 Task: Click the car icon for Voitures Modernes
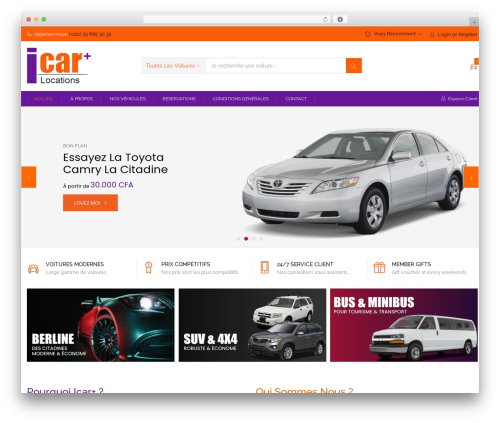coord(33,268)
